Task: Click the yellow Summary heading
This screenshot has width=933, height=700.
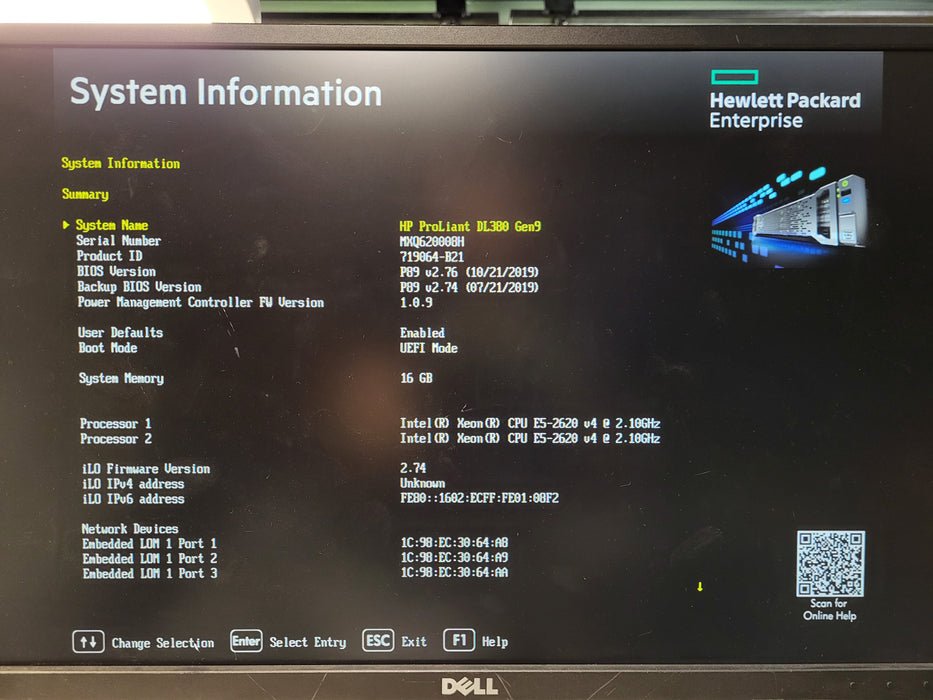Action: pyautogui.click(x=85, y=194)
